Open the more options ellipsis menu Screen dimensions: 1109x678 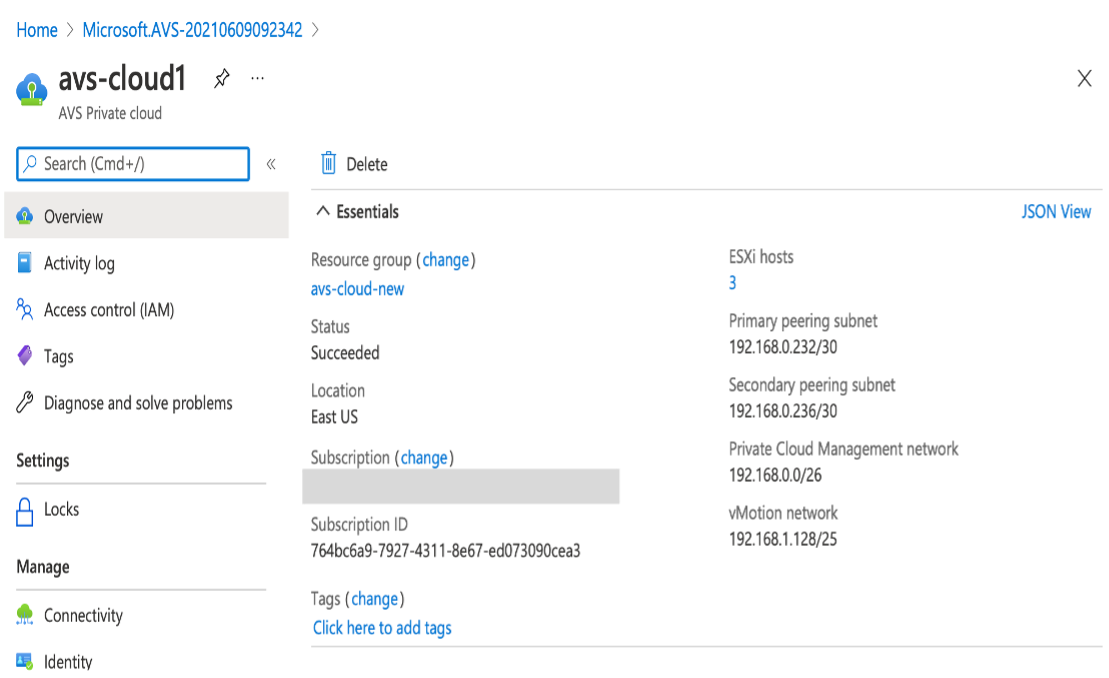tap(257, 78)
